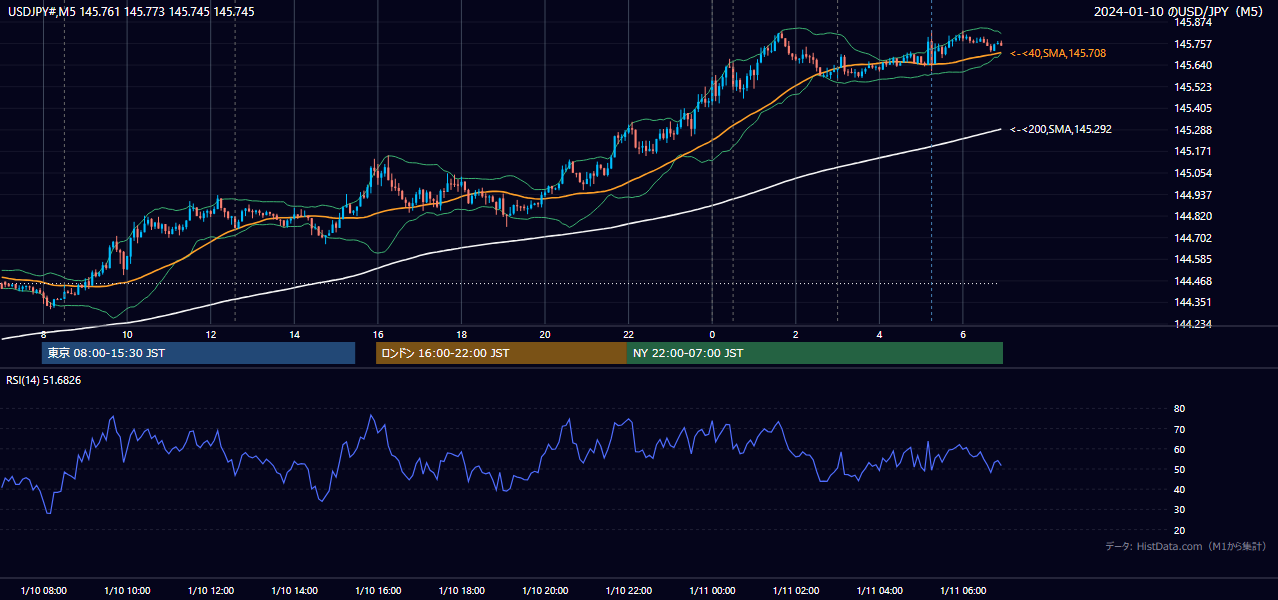The image size is (1278, 600).
Task: Select the NY 22:00-07:00 JST session bar
Action: point(815,353)
